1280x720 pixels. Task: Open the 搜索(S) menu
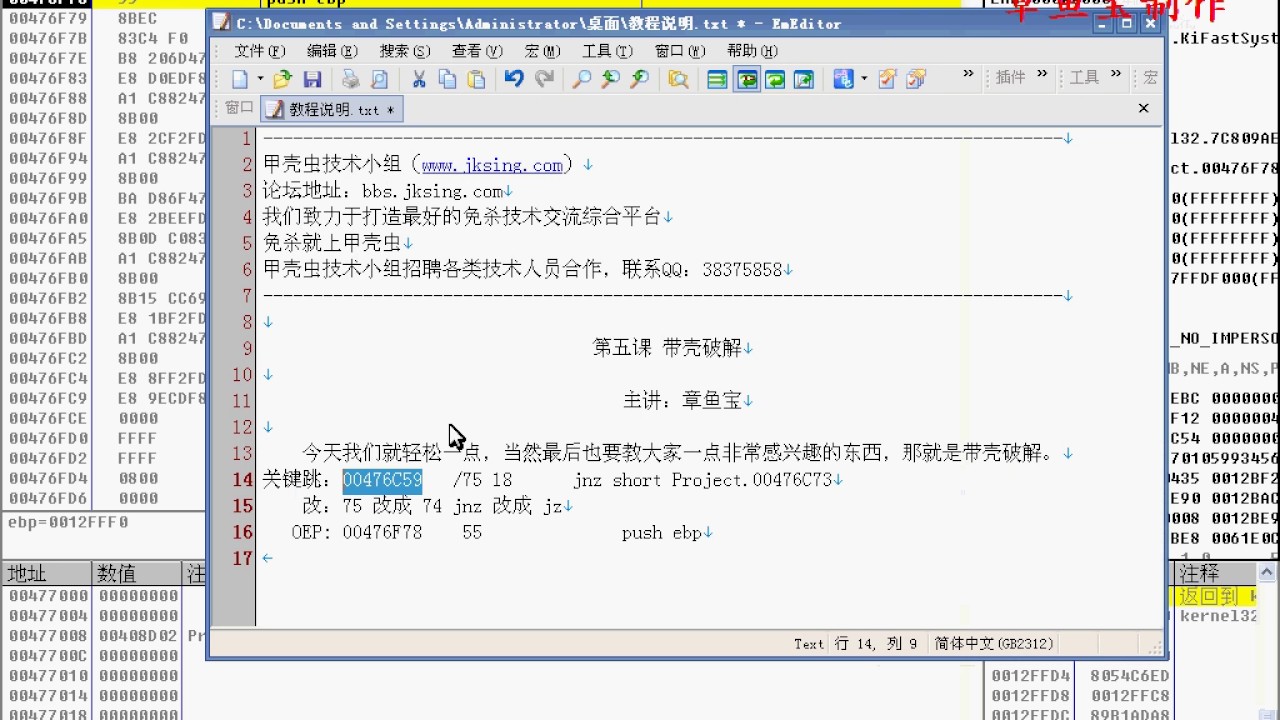coord(405,51)
